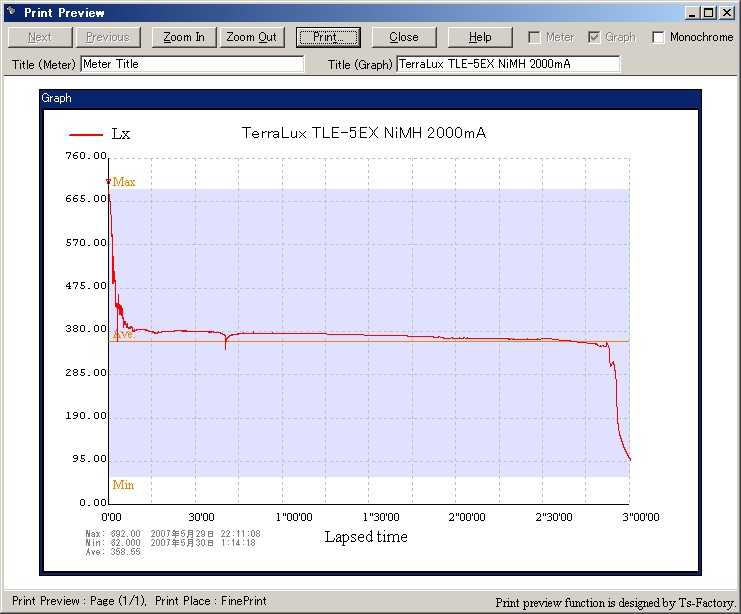Click the 1"00'00 time label
The image size is (741, 614).
point(294,517)
